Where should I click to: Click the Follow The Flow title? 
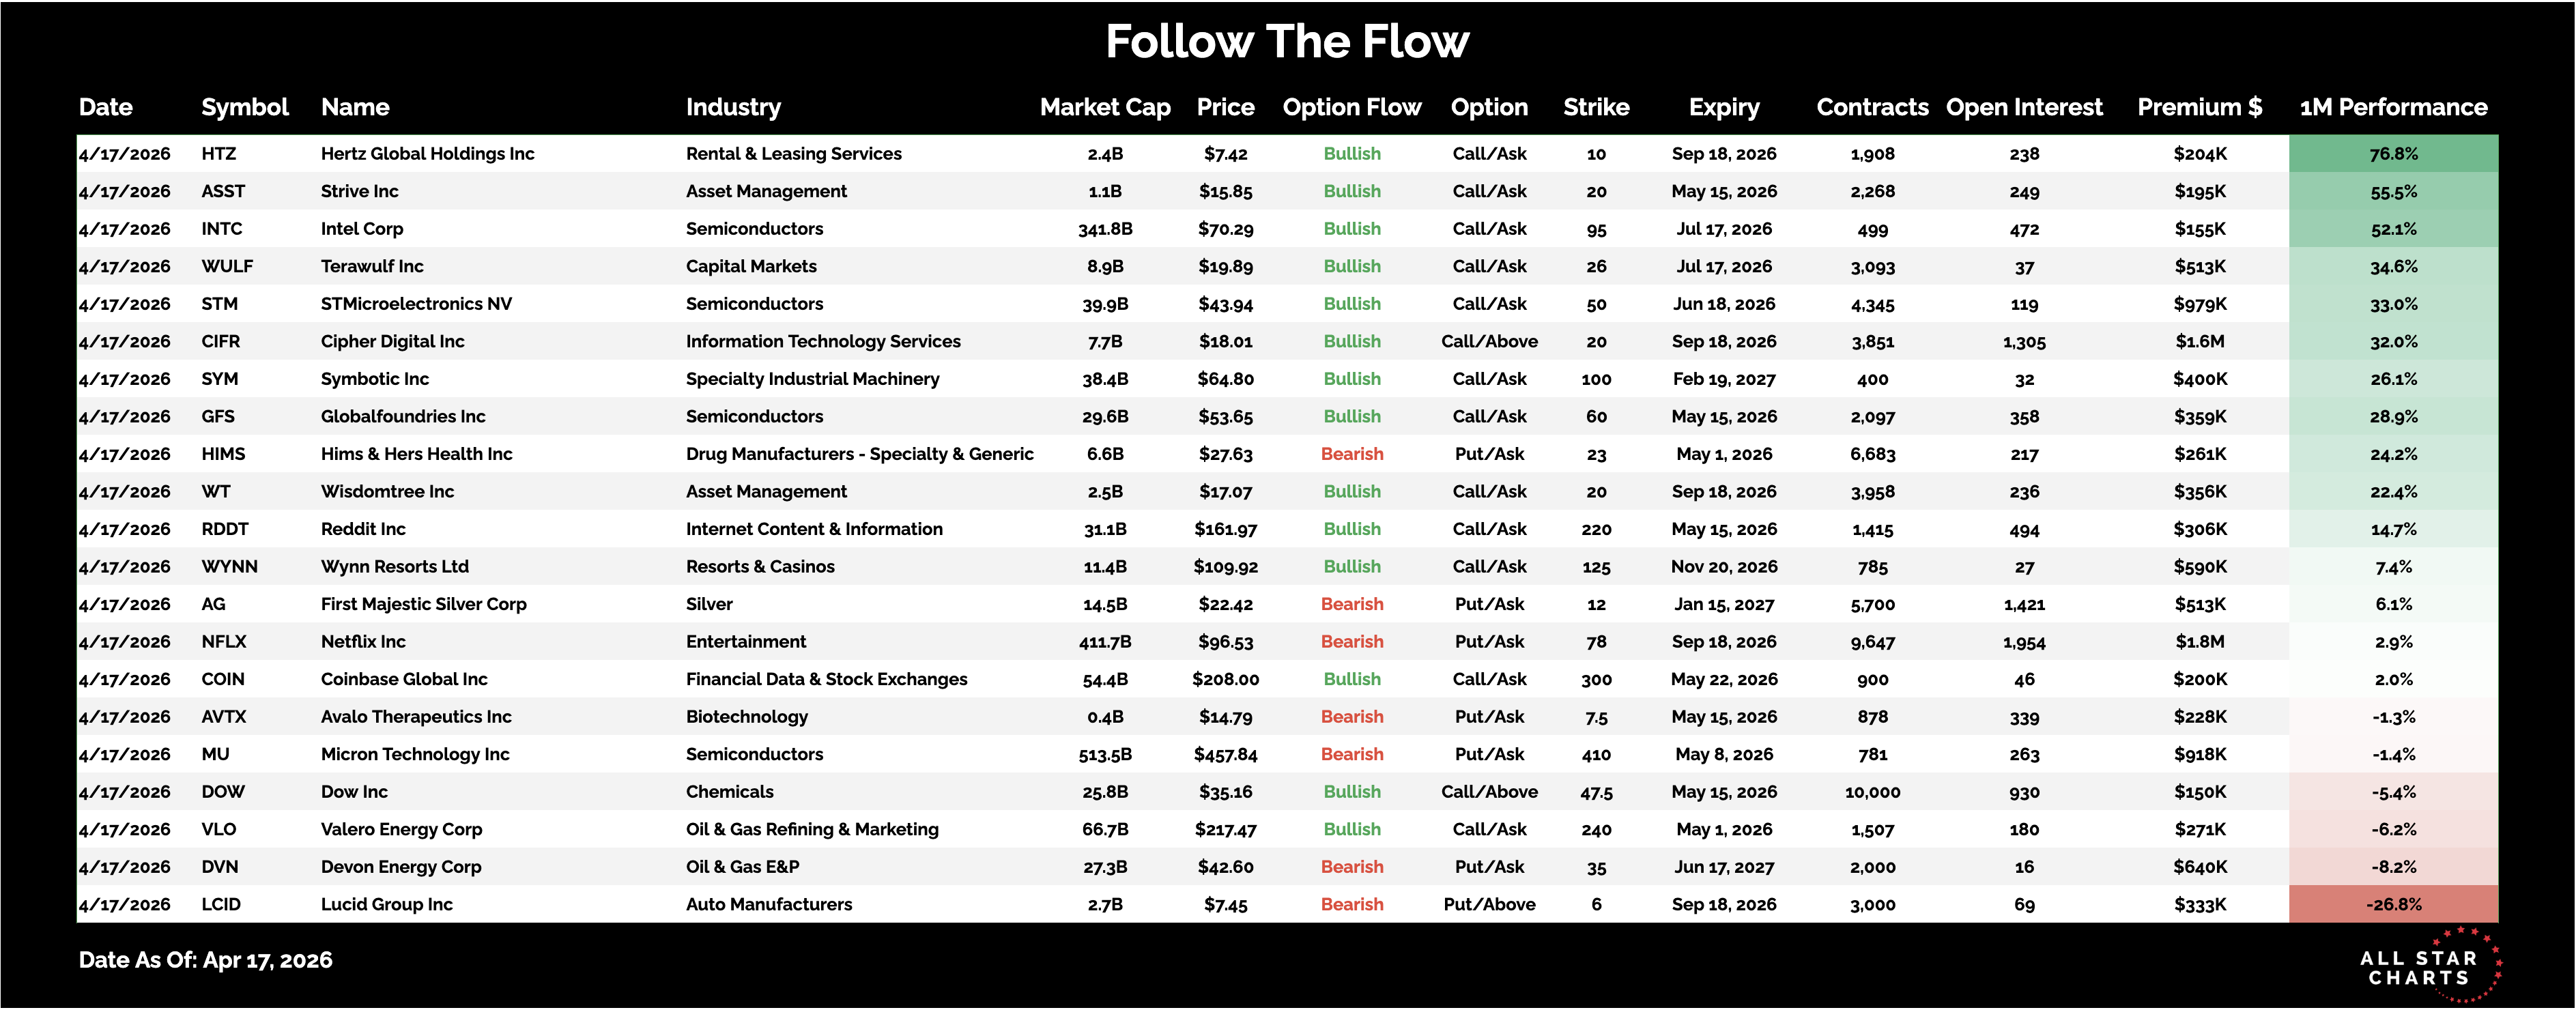click(1287, 42)
